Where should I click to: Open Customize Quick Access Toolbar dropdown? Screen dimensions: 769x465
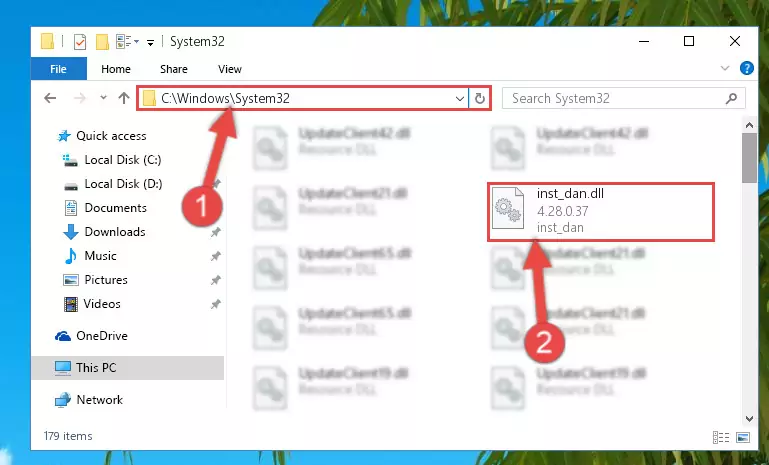click(150, 43)
